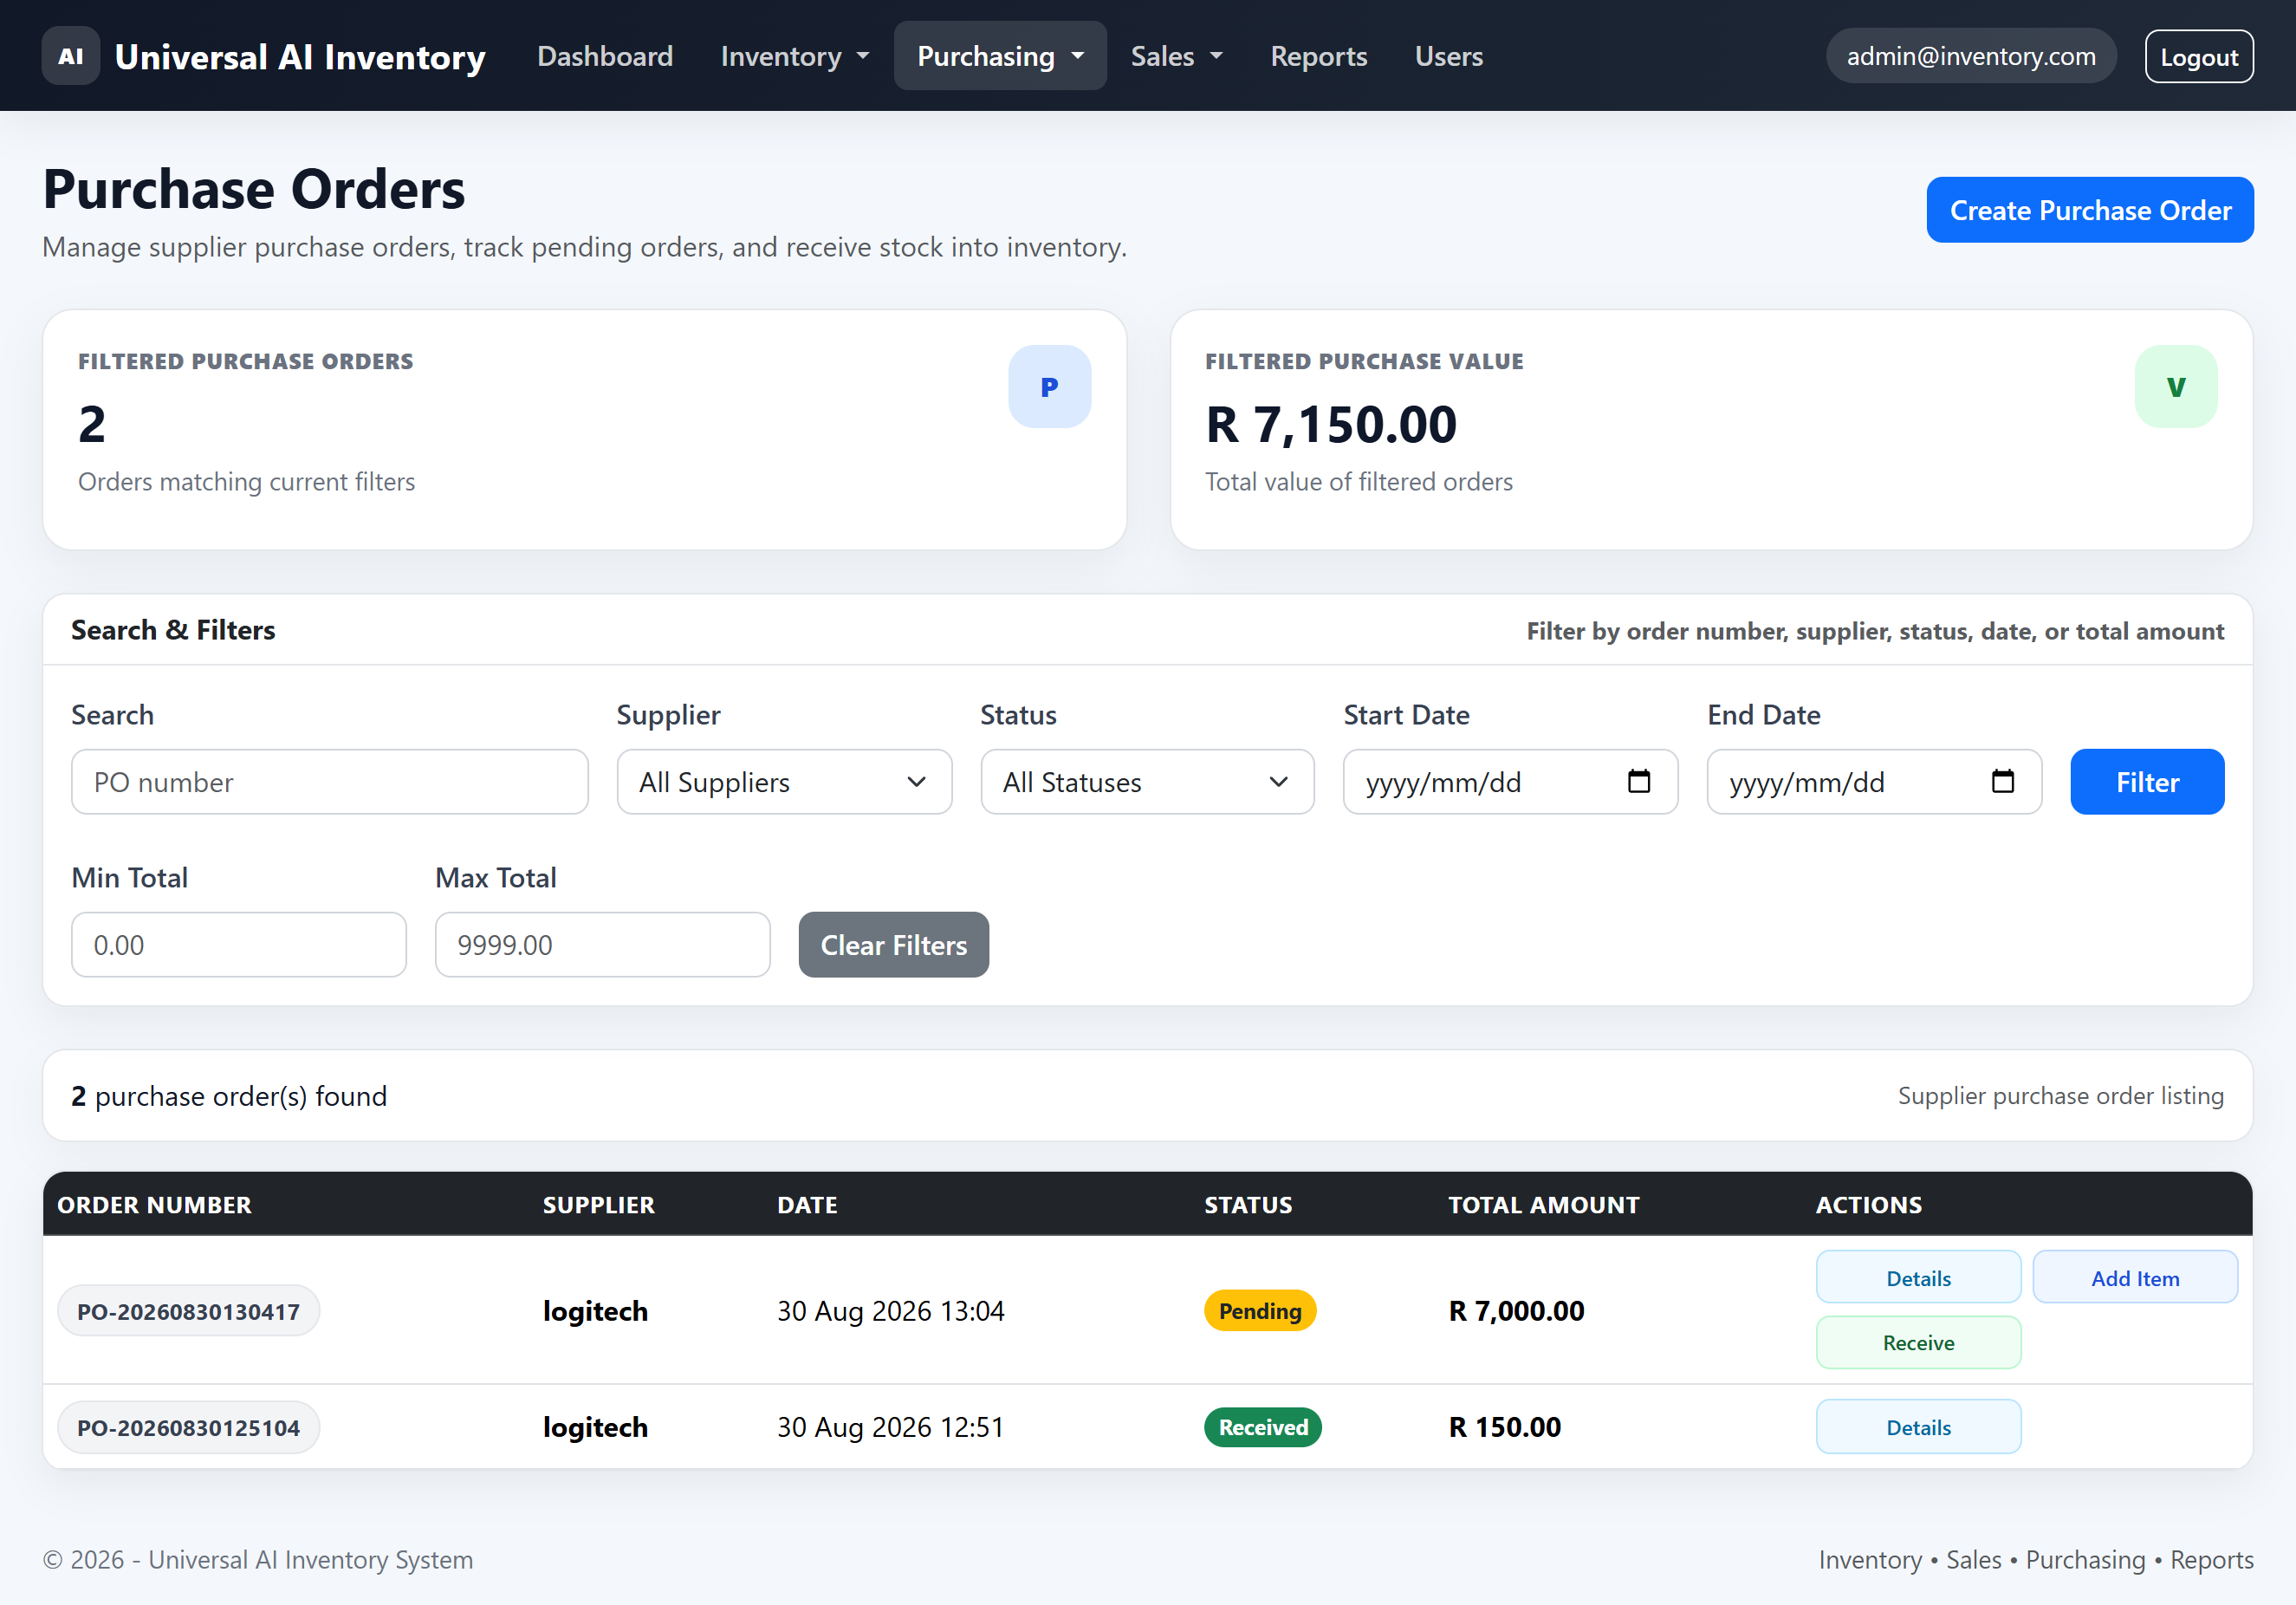Click the PO number search field
This screenshot has height=1605, width=2296.
[330, 782]
